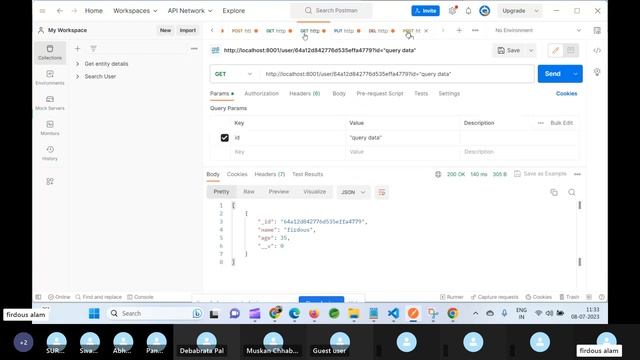
Task: Open the Collections sidebar panel
Action: point(50,53)
